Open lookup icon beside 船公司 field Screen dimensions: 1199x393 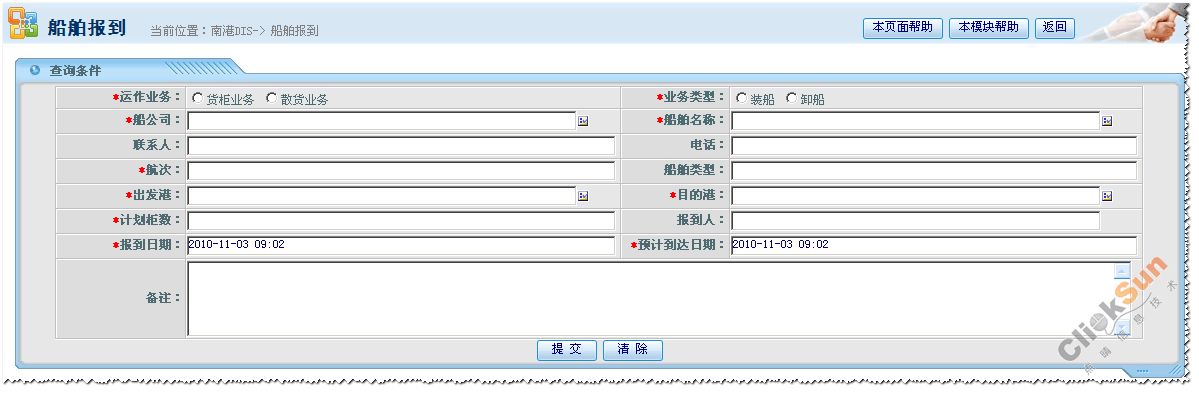coord(583,121)
